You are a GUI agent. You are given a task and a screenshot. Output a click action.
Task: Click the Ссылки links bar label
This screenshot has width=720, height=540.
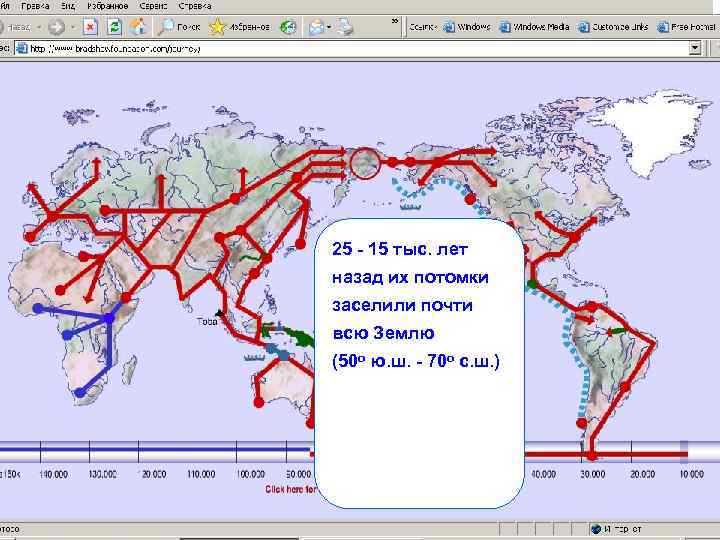(422, 27)
